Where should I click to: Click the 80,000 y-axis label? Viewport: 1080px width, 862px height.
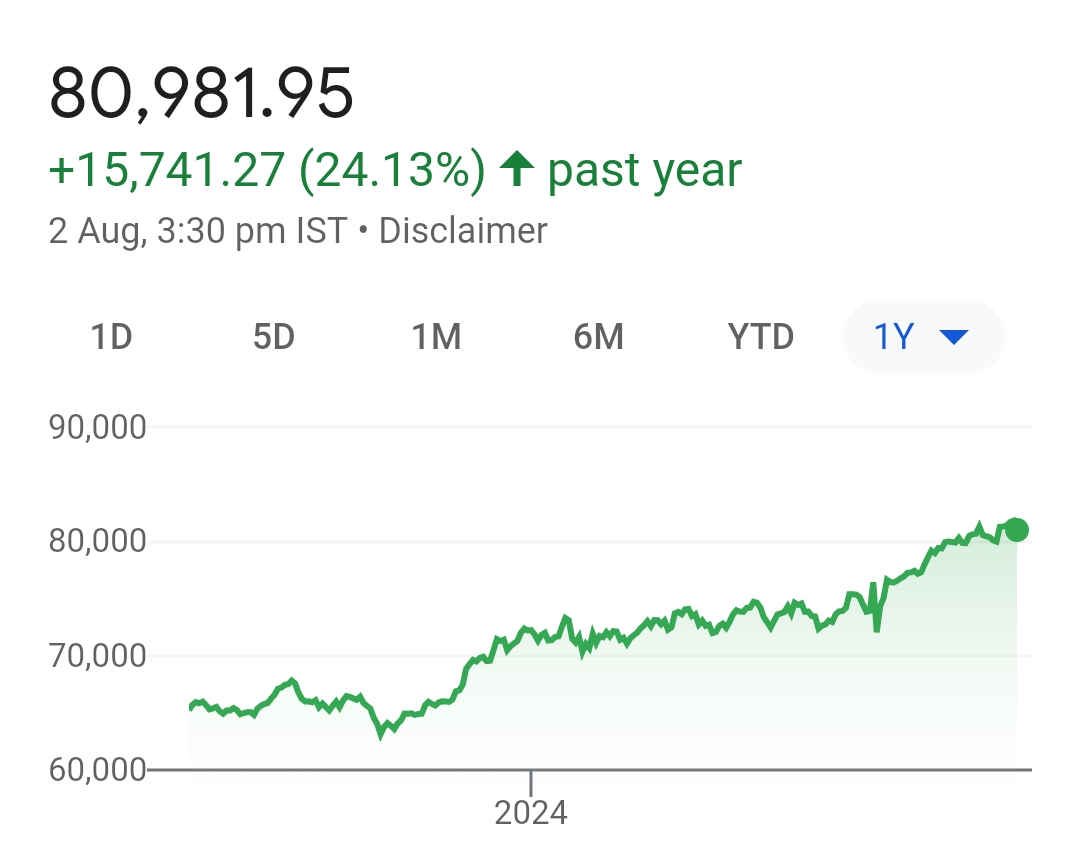coord(98,541)
